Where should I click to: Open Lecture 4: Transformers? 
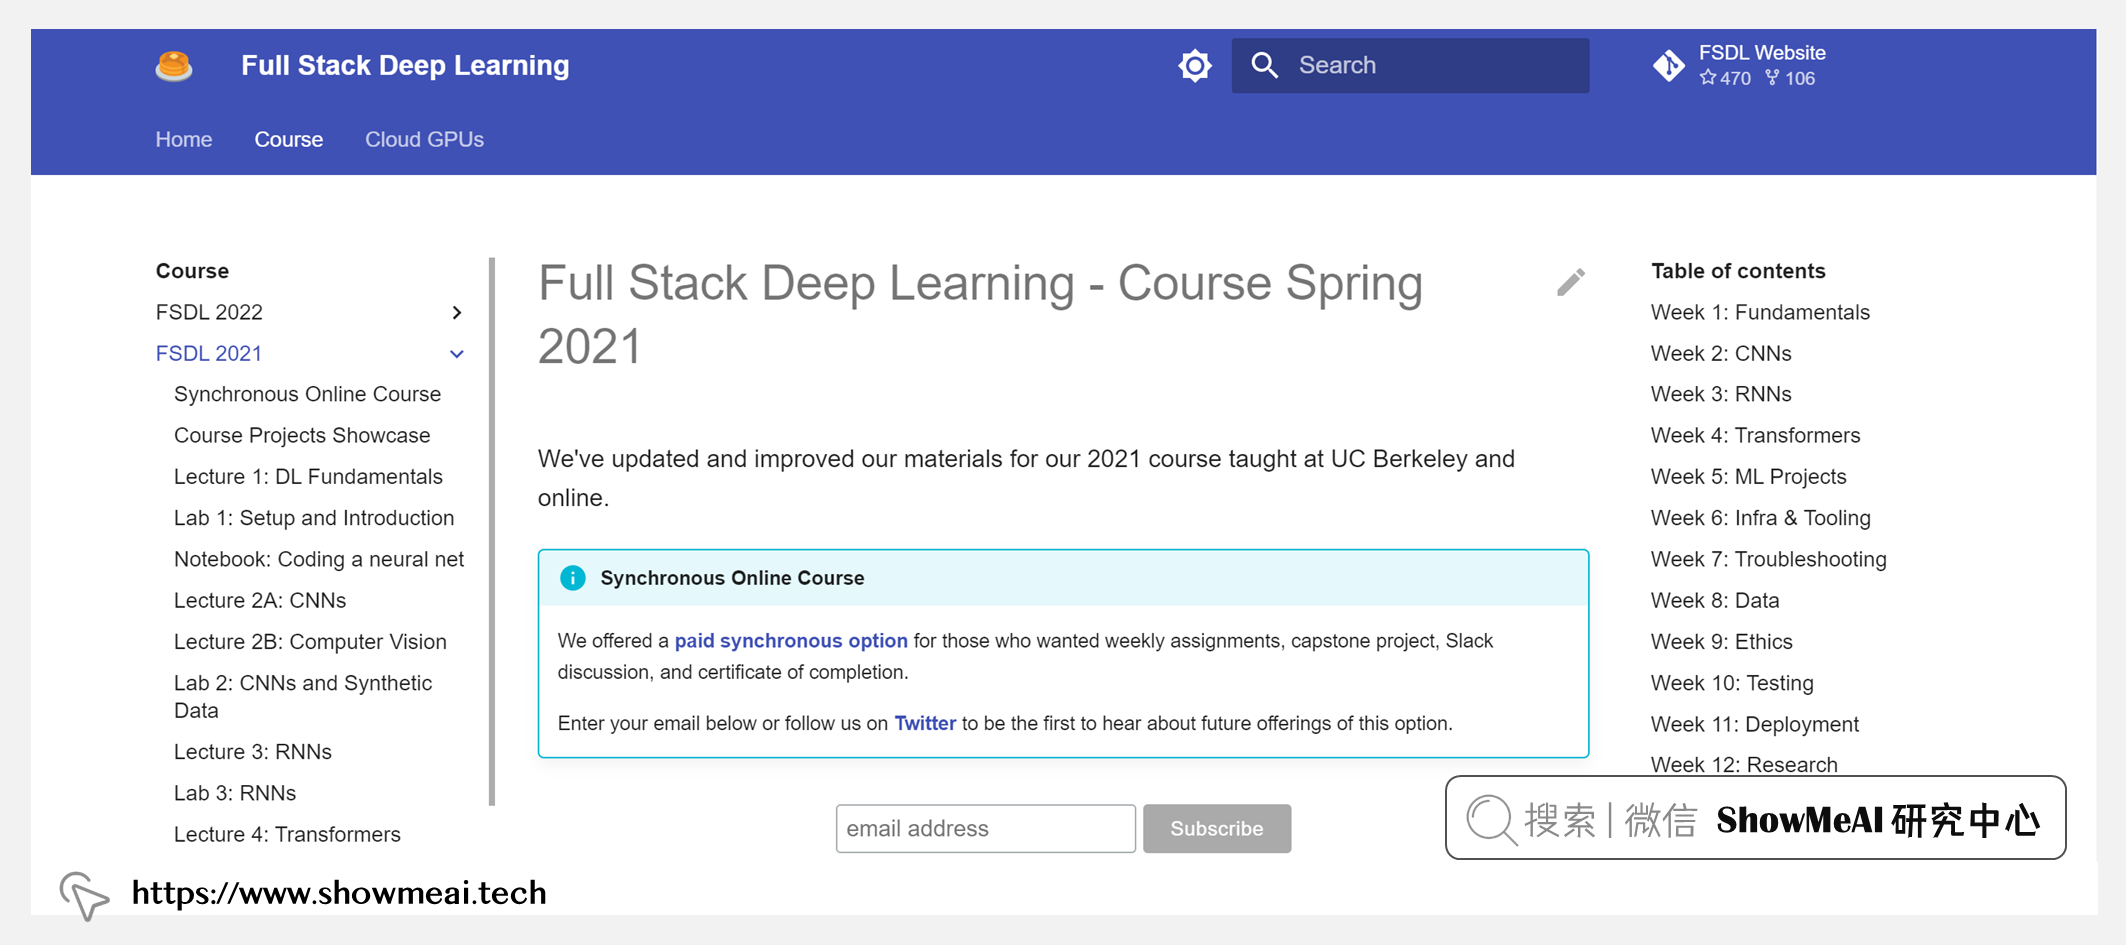click(287, 834)
